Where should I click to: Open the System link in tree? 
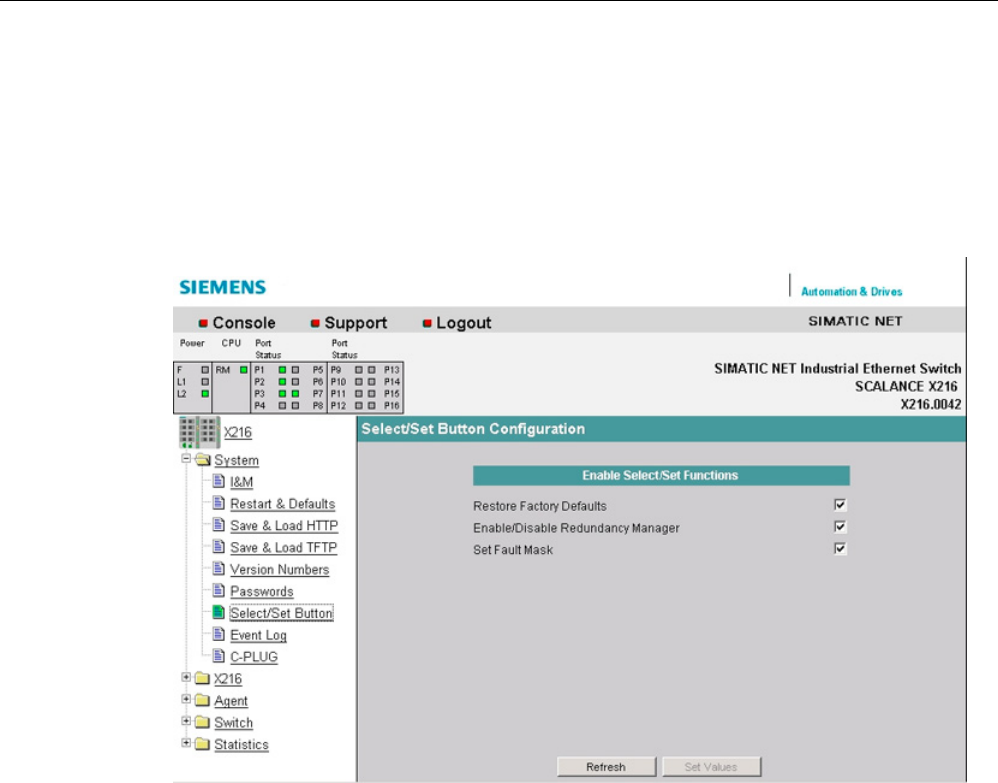pyautogui.click(x=236, y=460)
